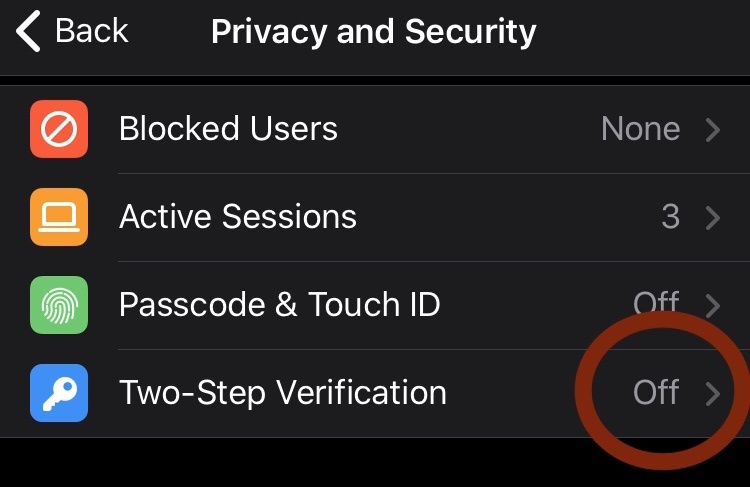The image size is (750, 487).
Task: Select Two-Step Verification label
Action: click(283, 393)
